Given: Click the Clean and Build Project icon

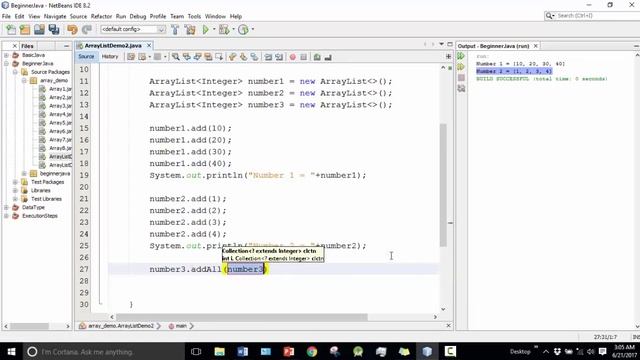Looking at the screenshot, I should (x=190, y=29).
